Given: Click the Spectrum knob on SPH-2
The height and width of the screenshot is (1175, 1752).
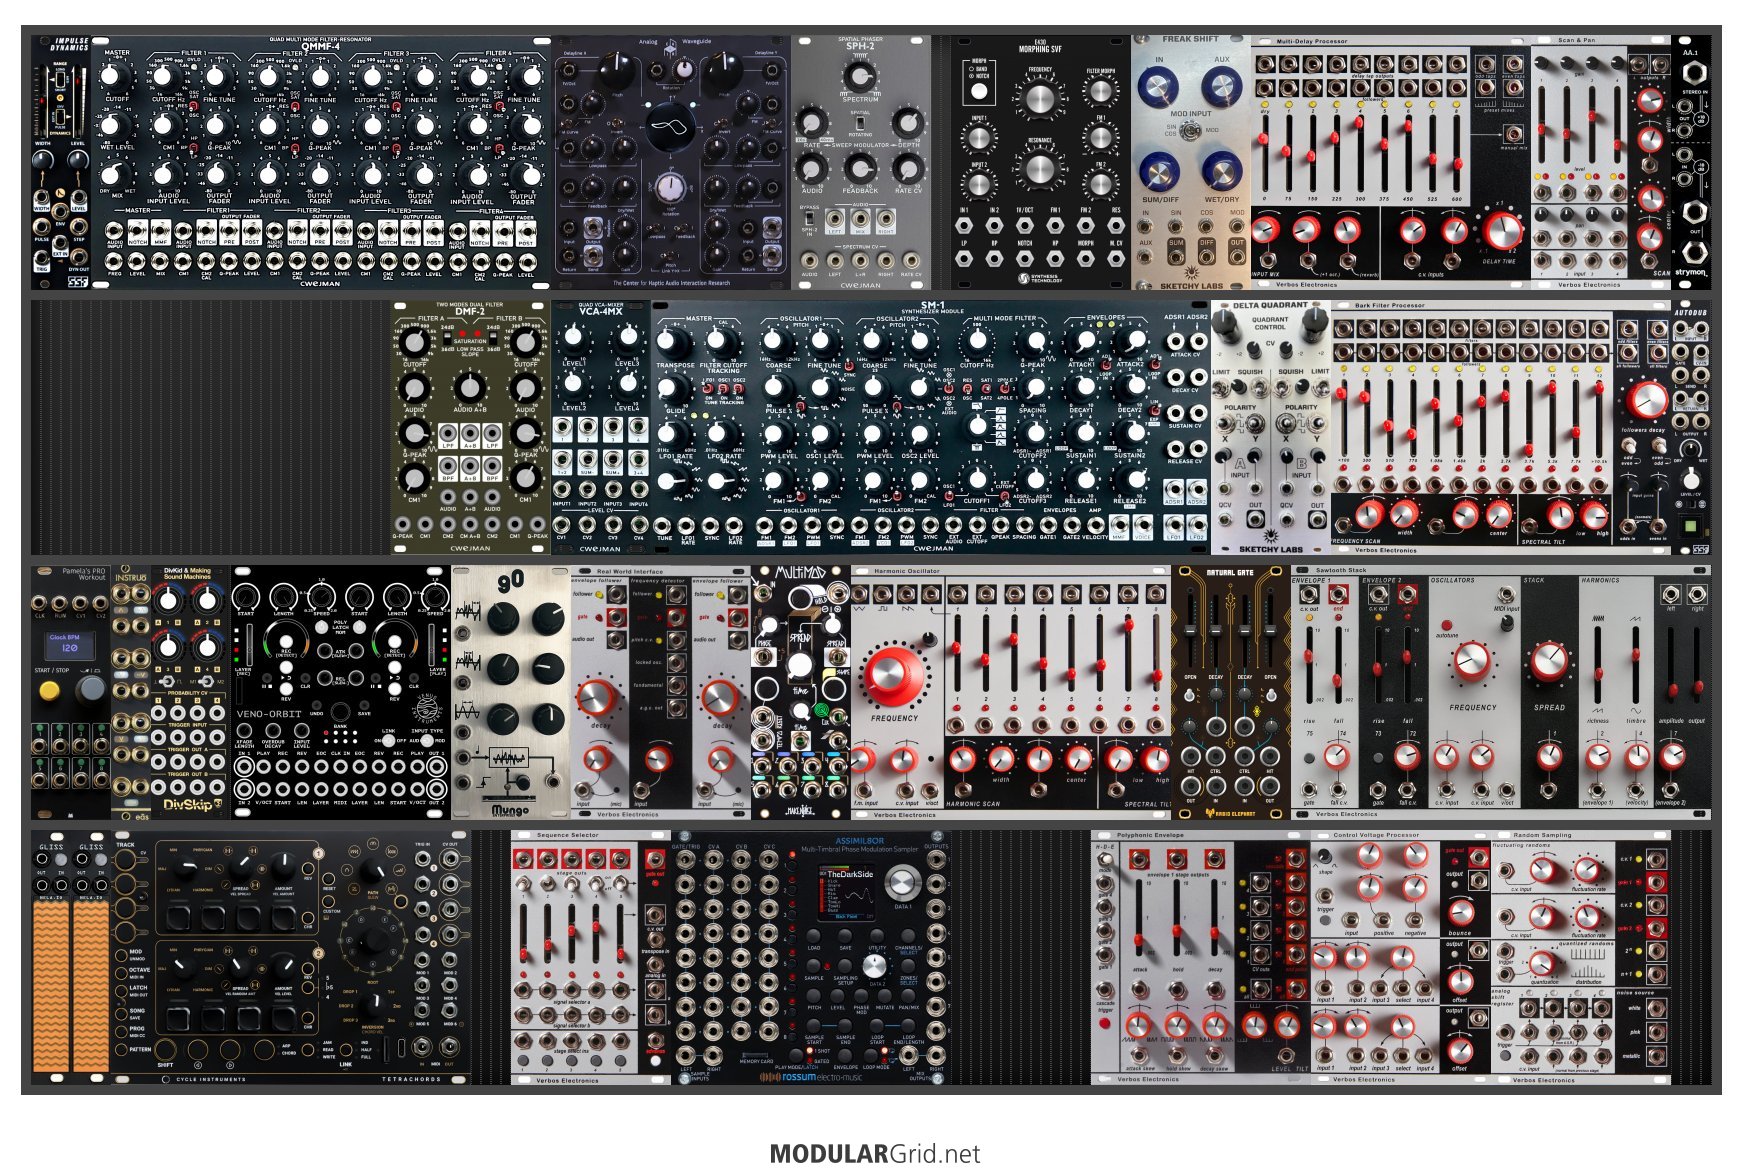Looking at the screenshot, I should pyautogui.click(x=860, y=76).
